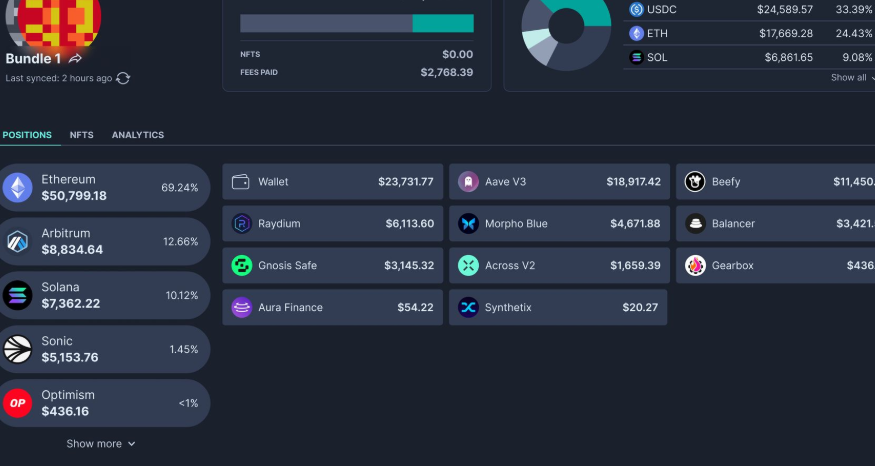Click the Gnosis Safe green icon

point(242,266)
